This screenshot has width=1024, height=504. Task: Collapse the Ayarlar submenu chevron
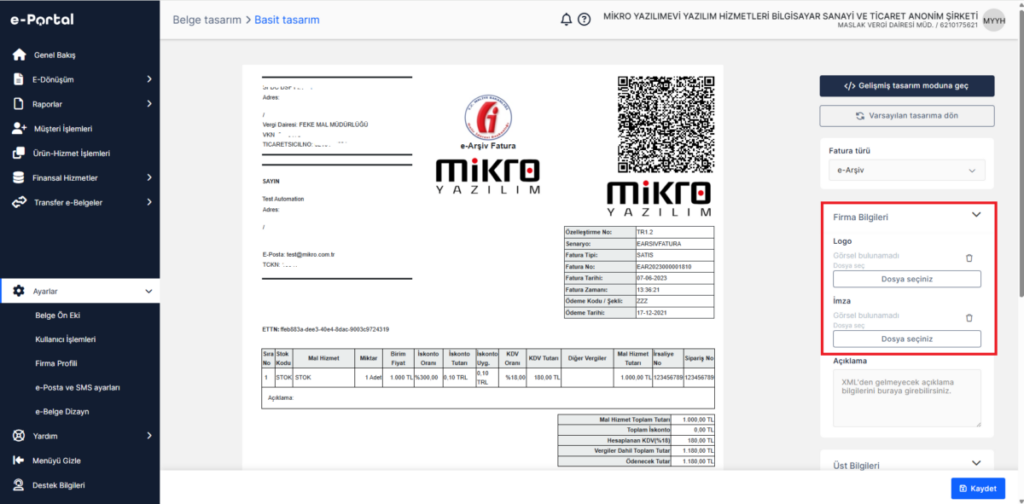point(148,291)
